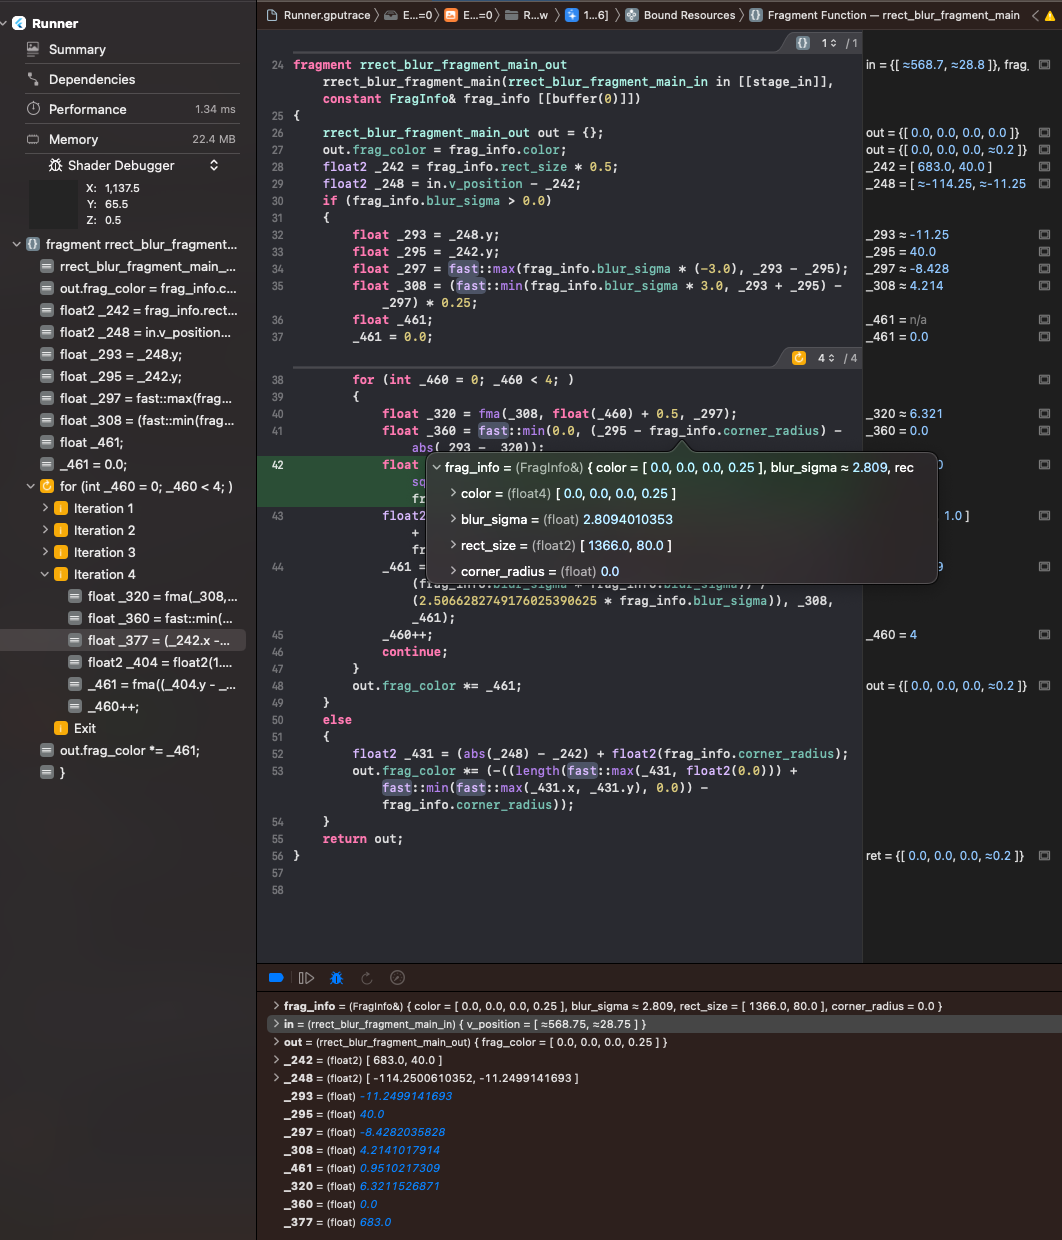Click the blue shader debug bug icon
This screenshot has width=1062, height=1240.
tap(337, 978)
